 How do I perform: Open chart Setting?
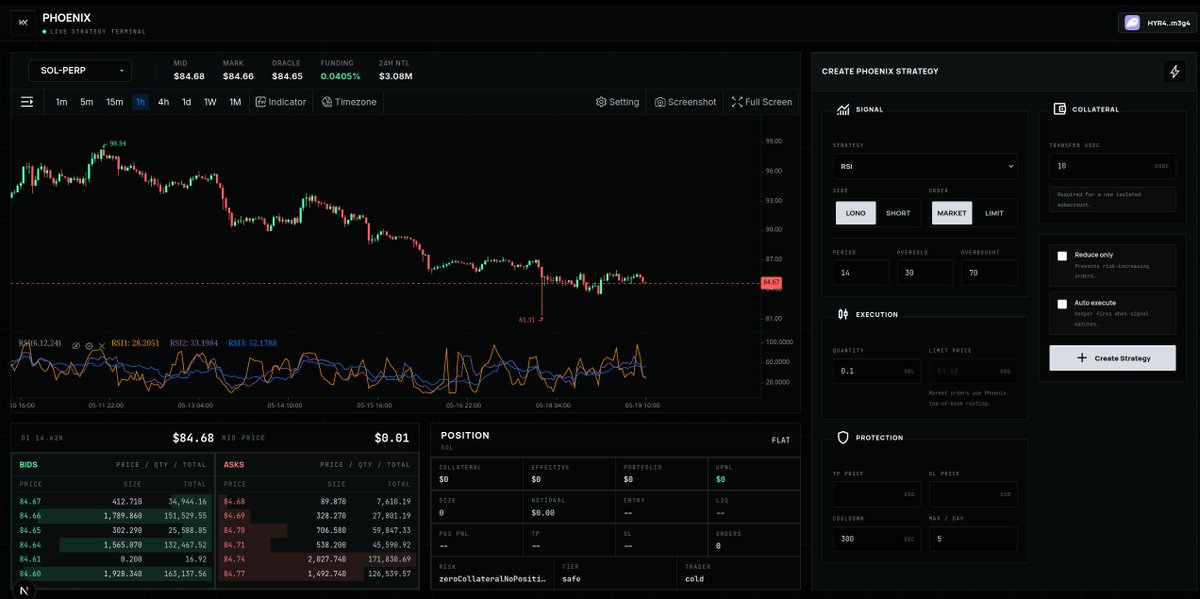click(x=617, y=102)
